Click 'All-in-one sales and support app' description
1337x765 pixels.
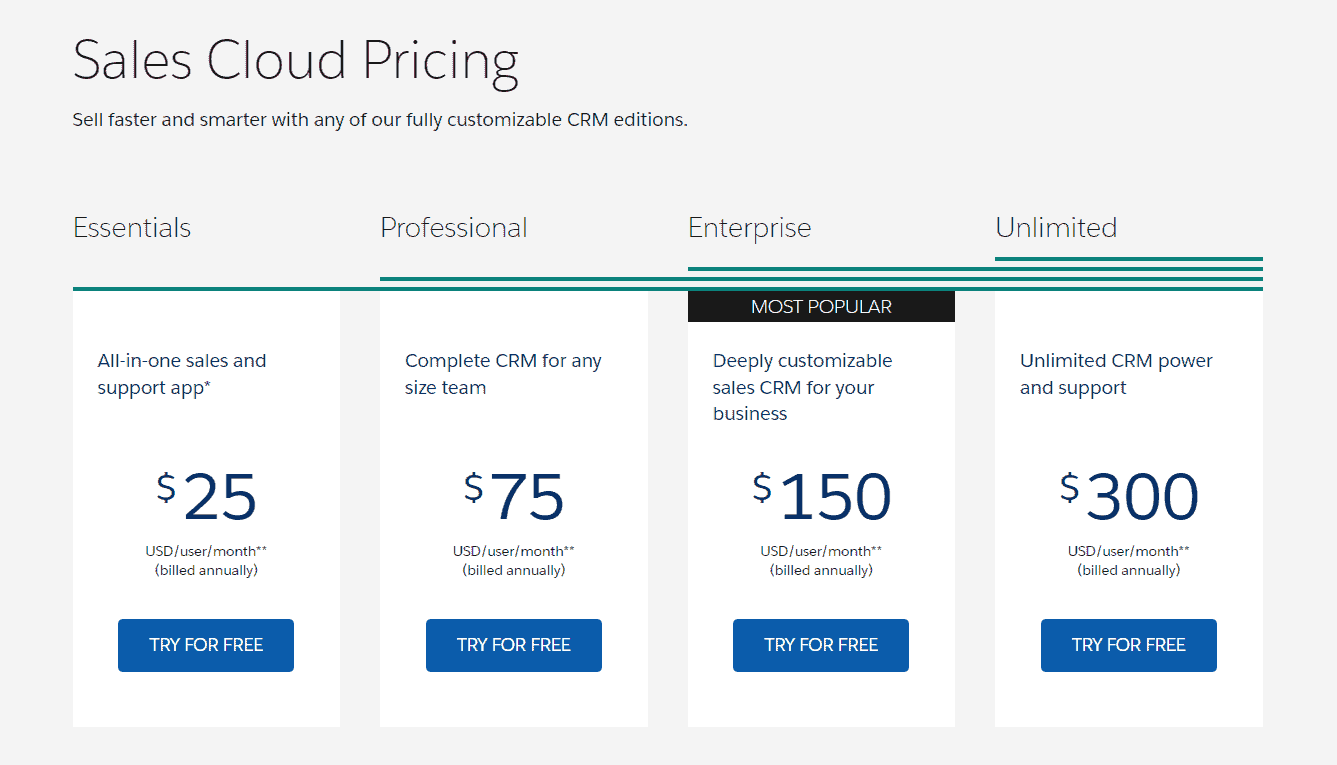[182, 374]
